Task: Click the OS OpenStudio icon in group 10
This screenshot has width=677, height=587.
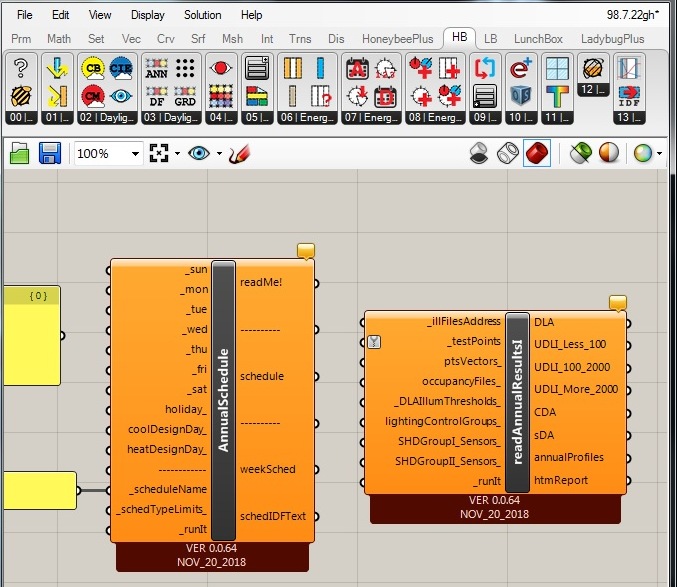Action: (x=521, y=96)
